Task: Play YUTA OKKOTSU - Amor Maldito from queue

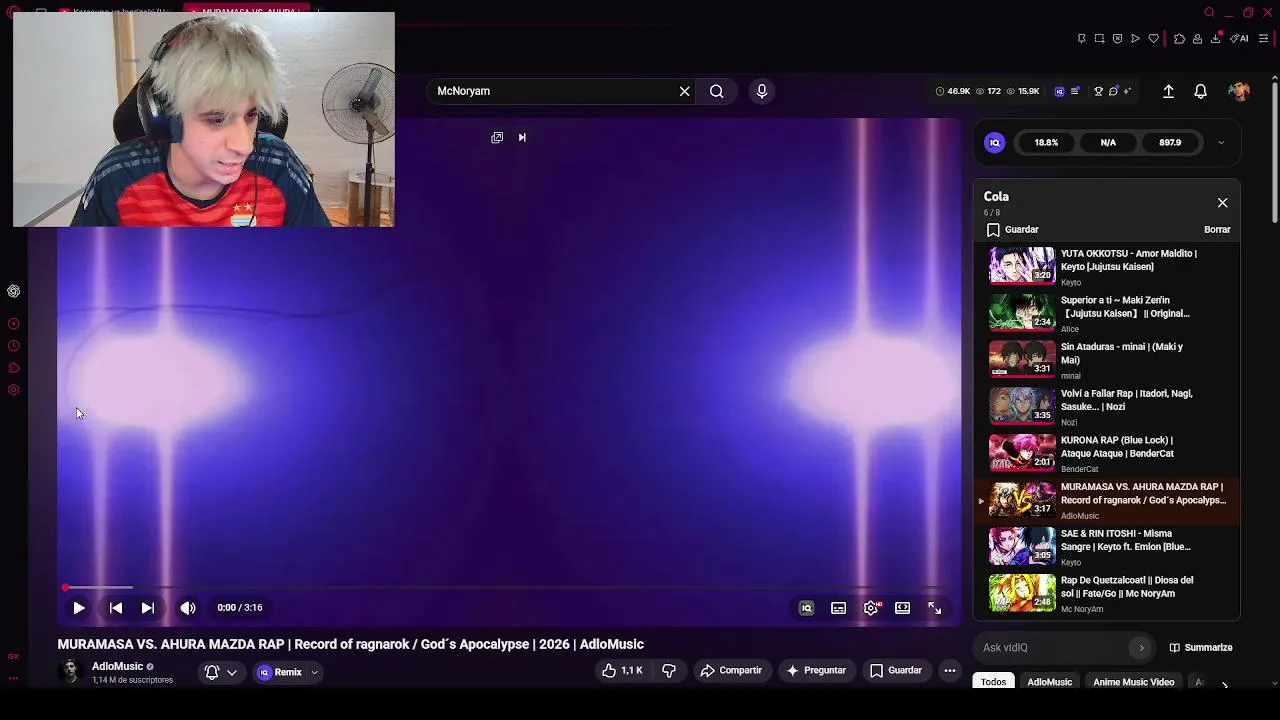Action: [x=1108, y=266]
